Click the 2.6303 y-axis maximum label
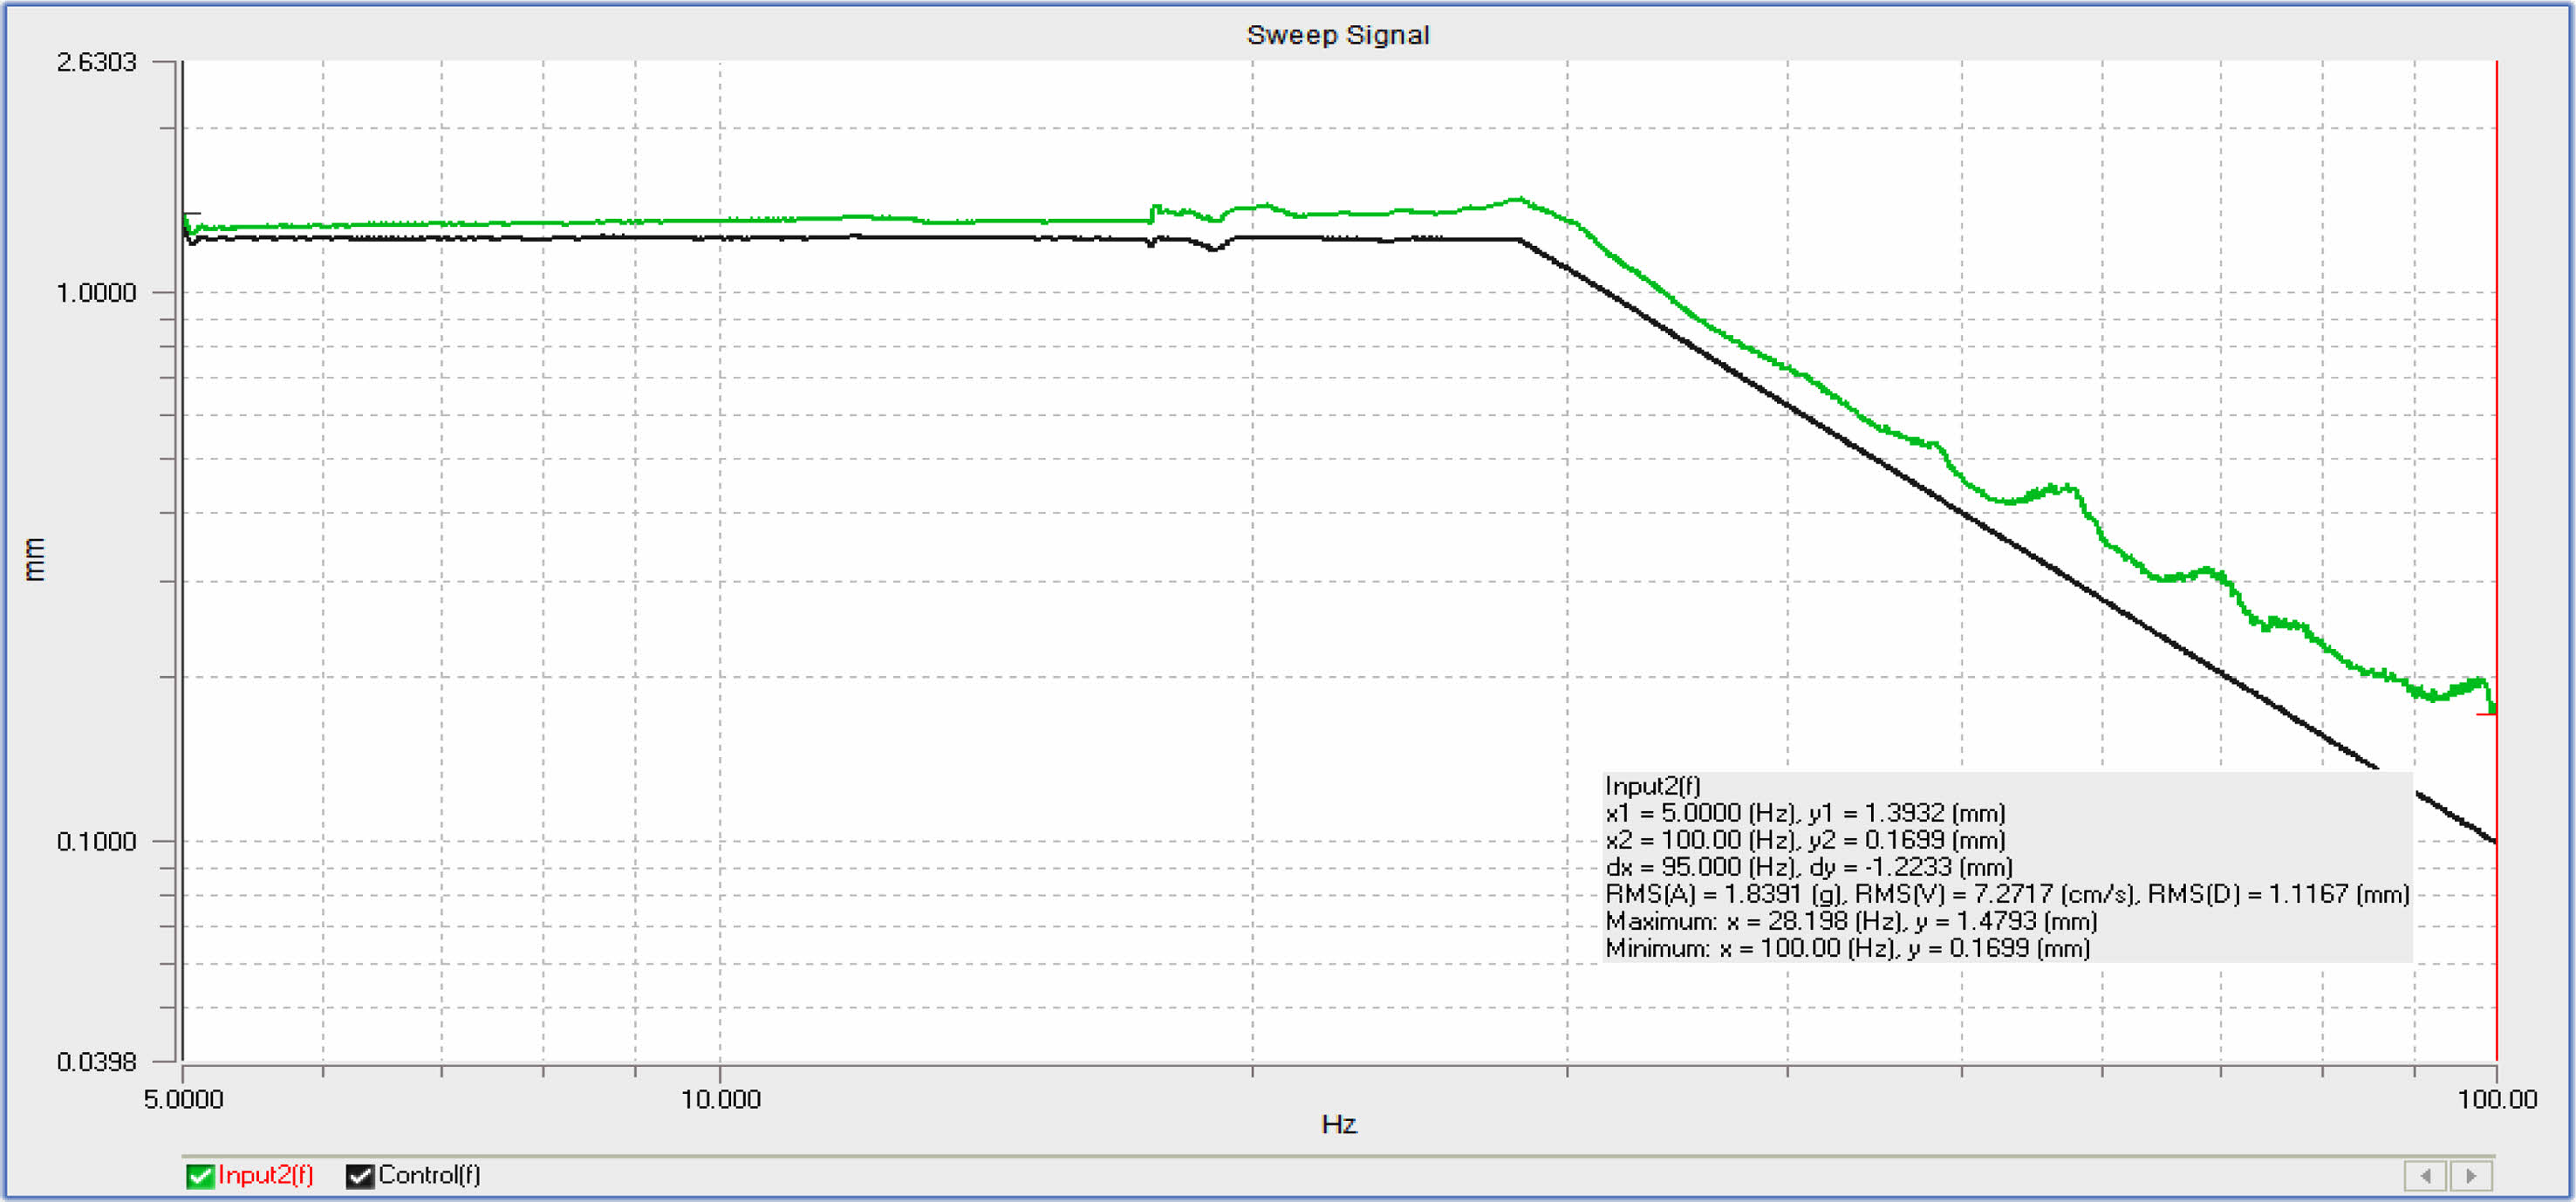 tap(96, 62)
